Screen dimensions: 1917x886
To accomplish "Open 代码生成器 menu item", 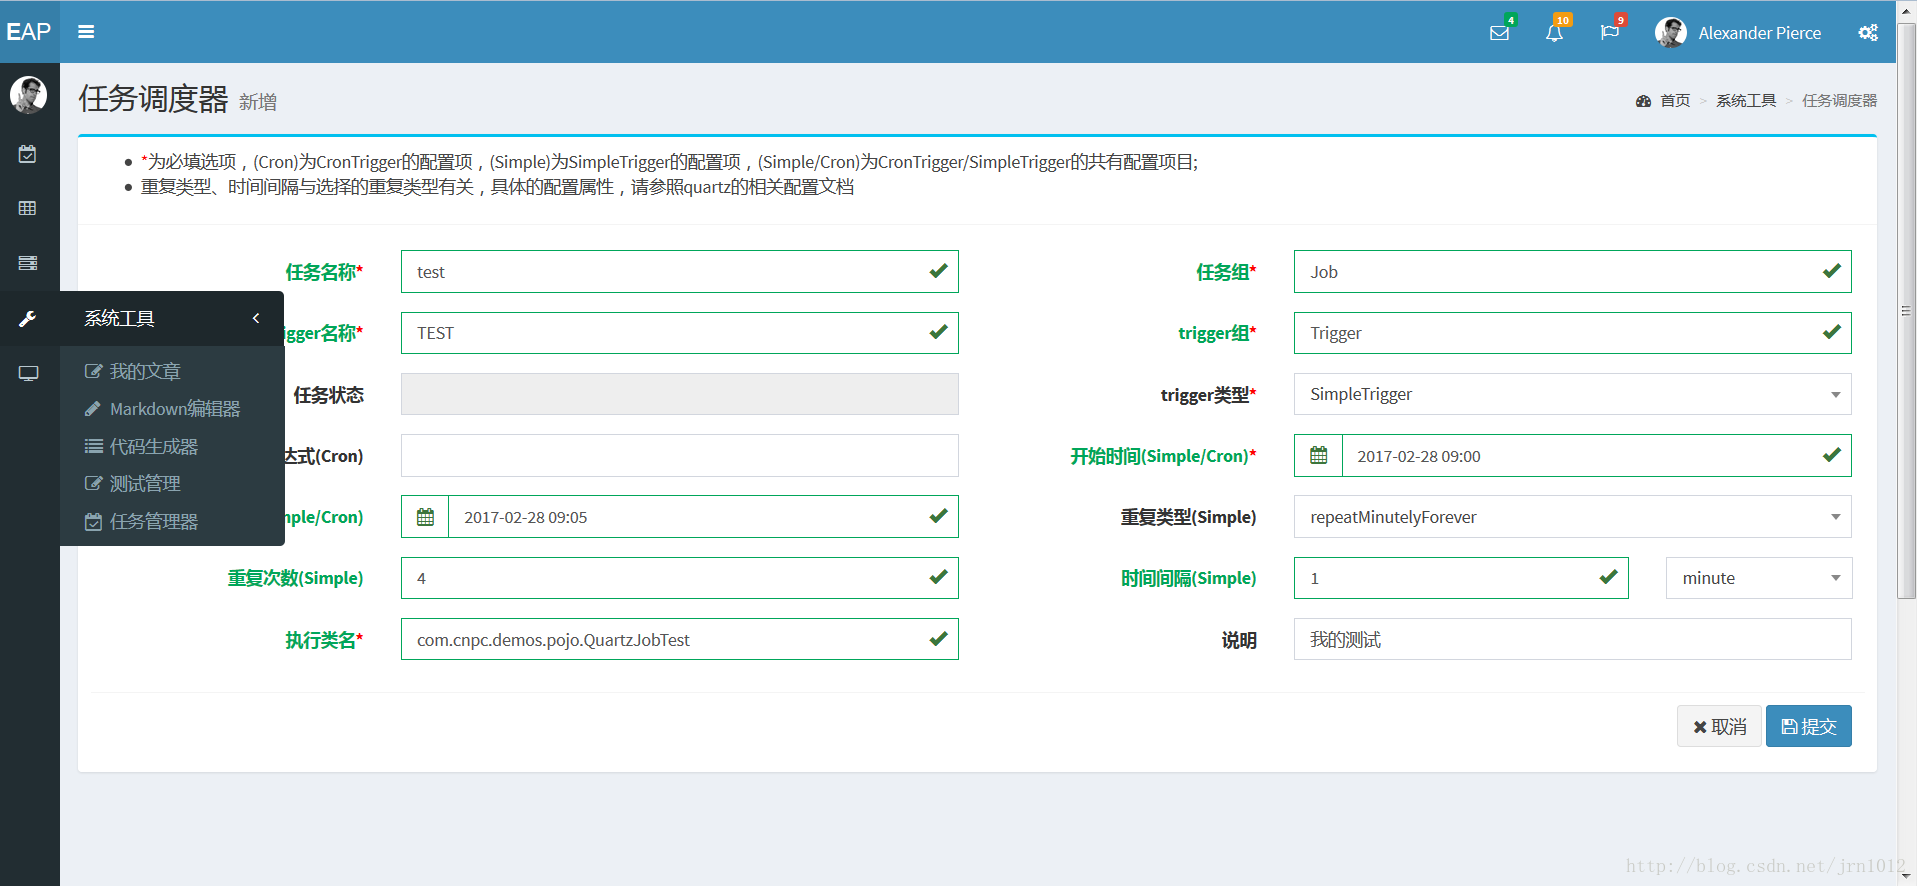I will [x=141, y=446].
